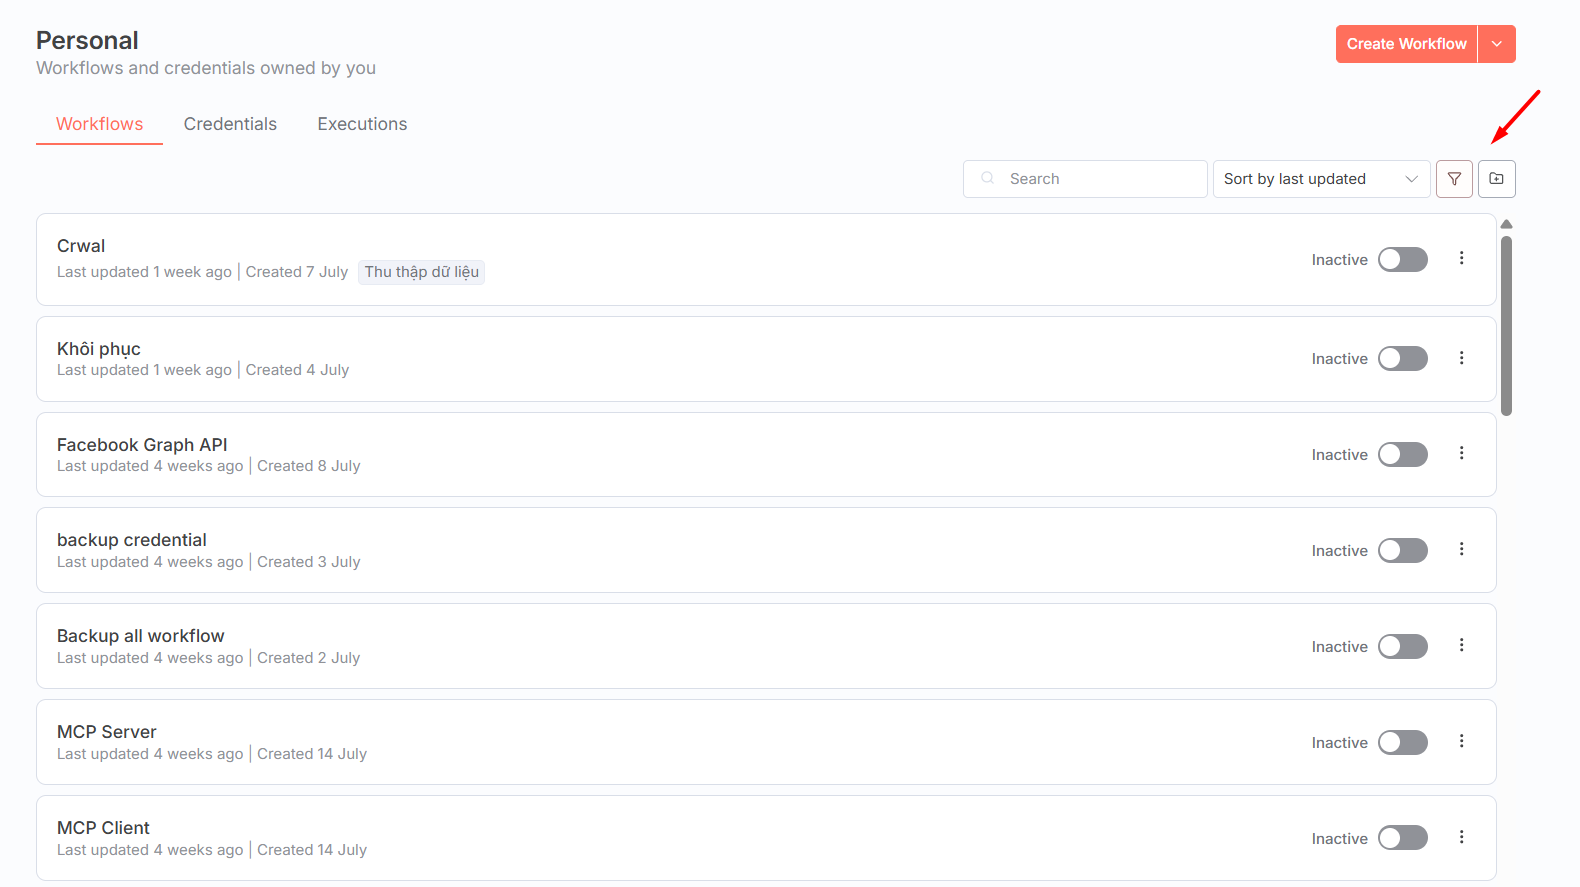This screenshot has width=1580, height=887.
Task: Open the filters funnel icon
Action: [1454, 179]
